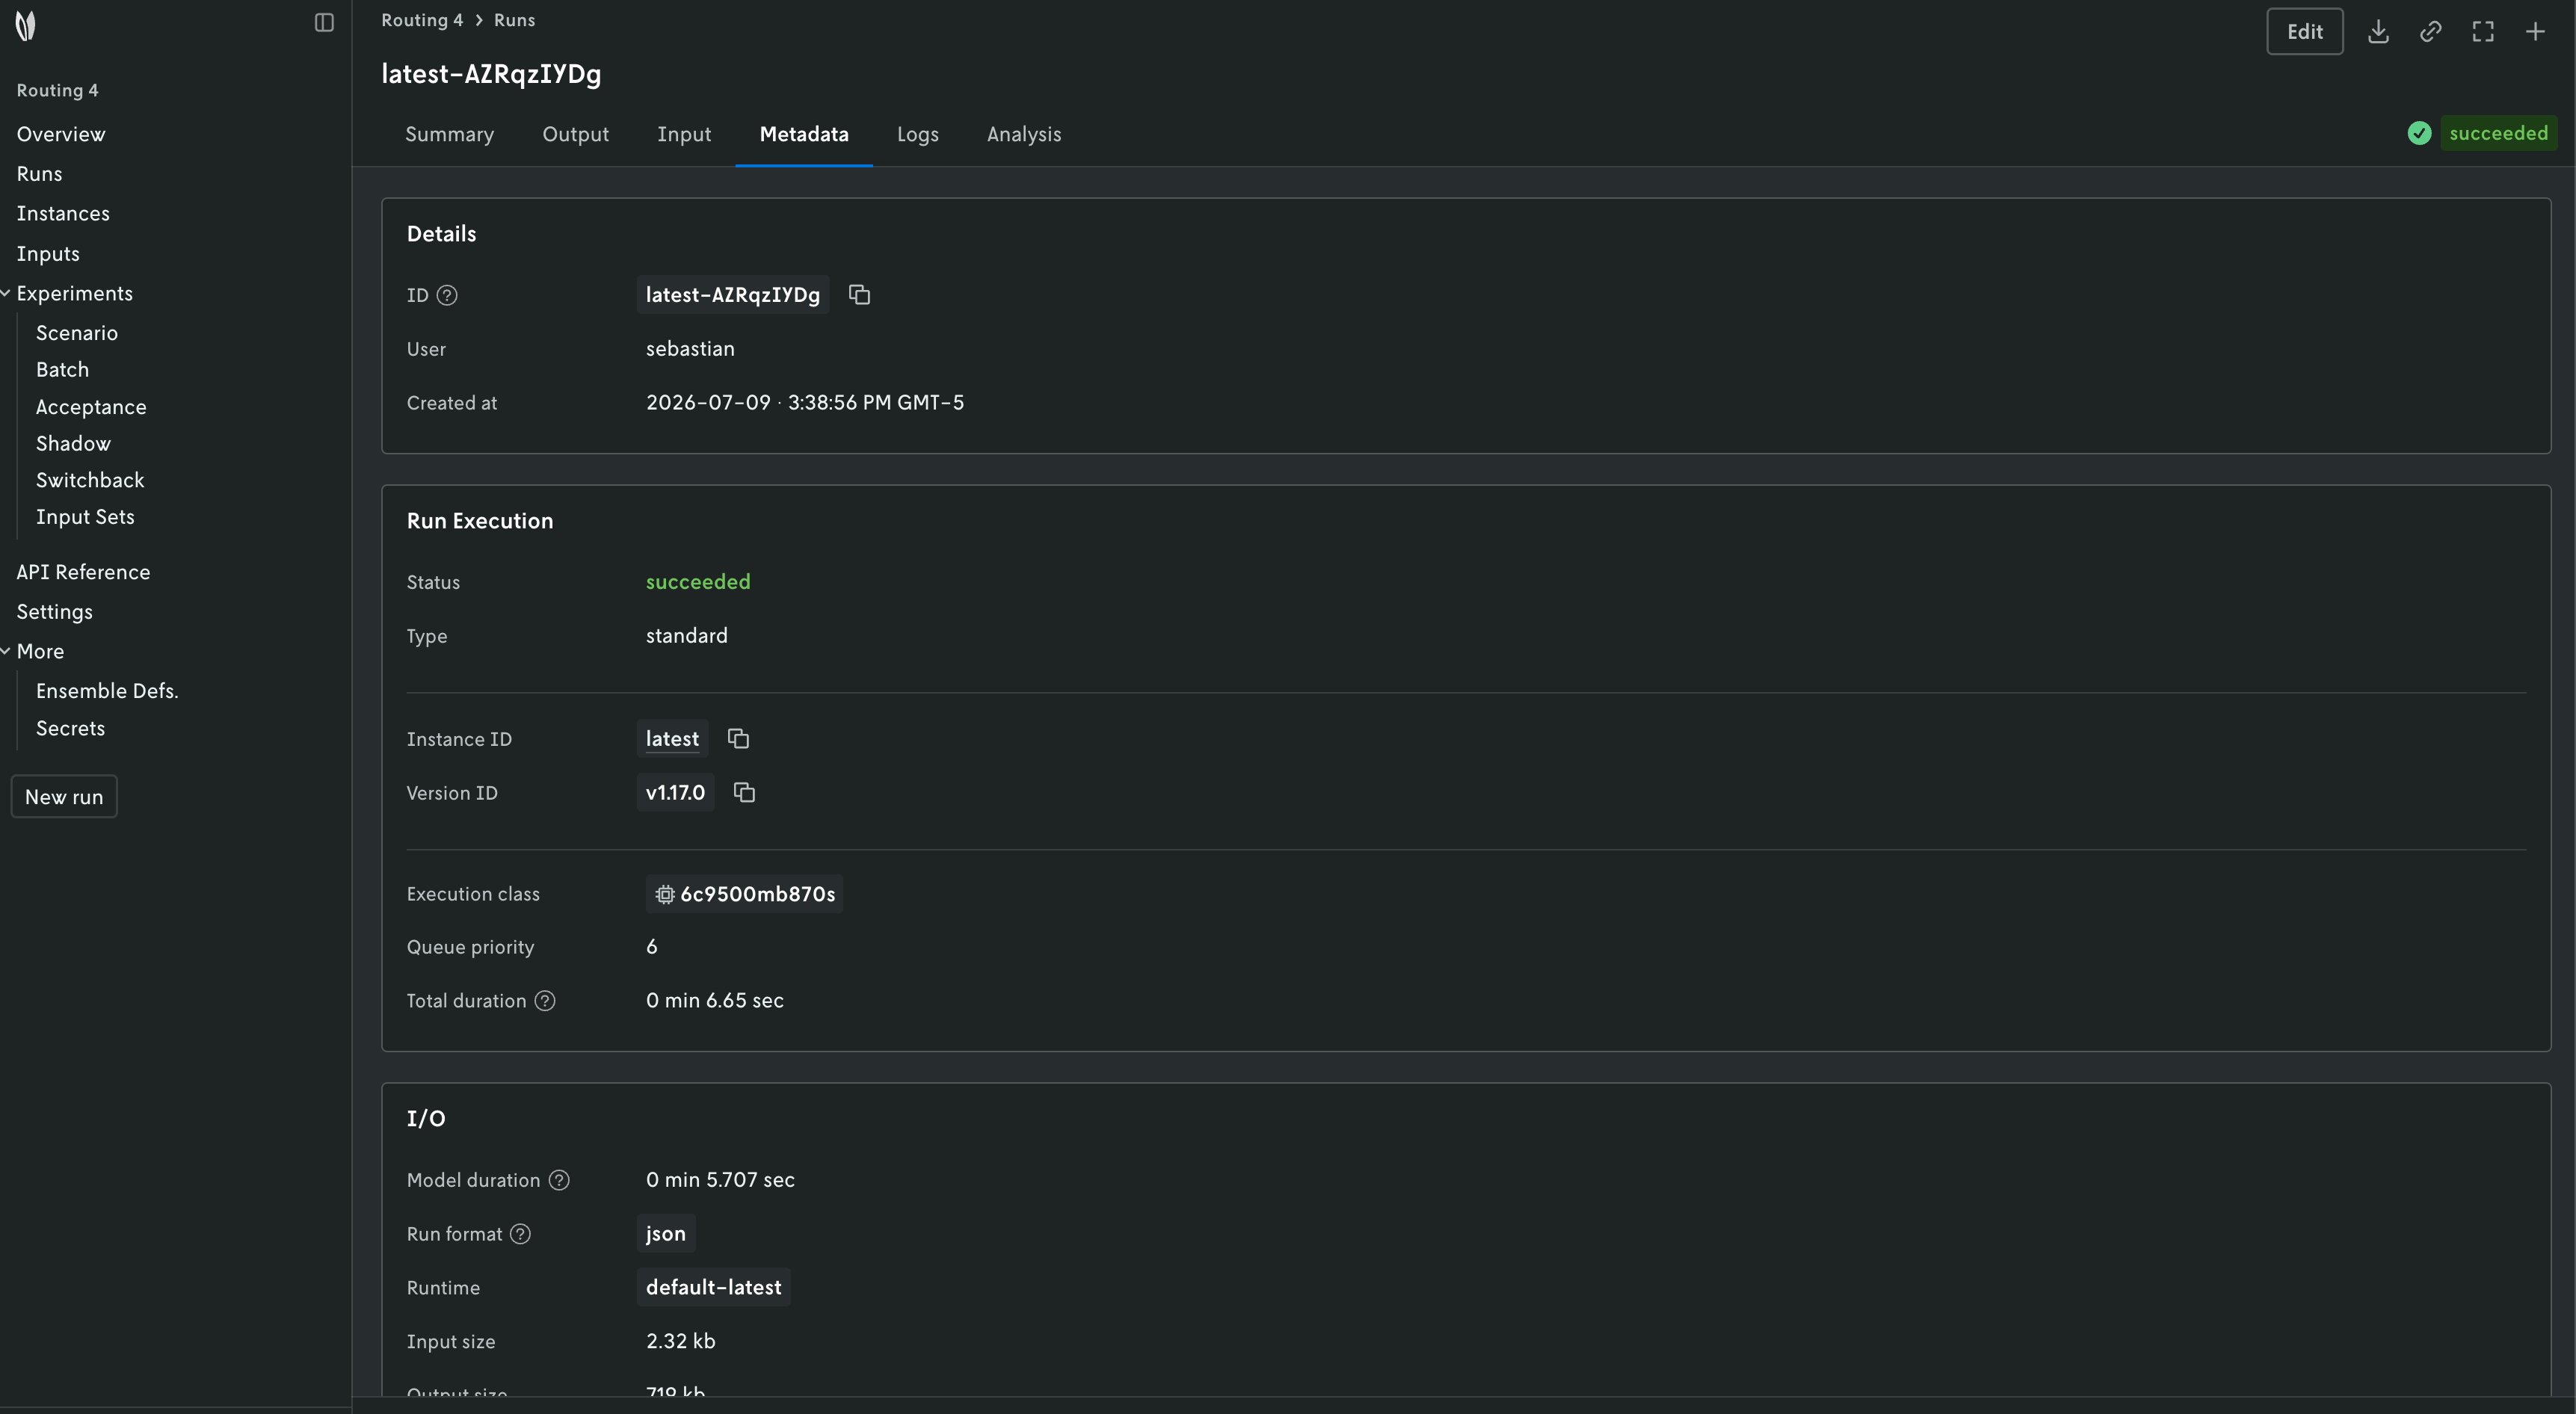Click the execution class chip icon
The height and width of the screenshot is (1414, 2576).
664,894
